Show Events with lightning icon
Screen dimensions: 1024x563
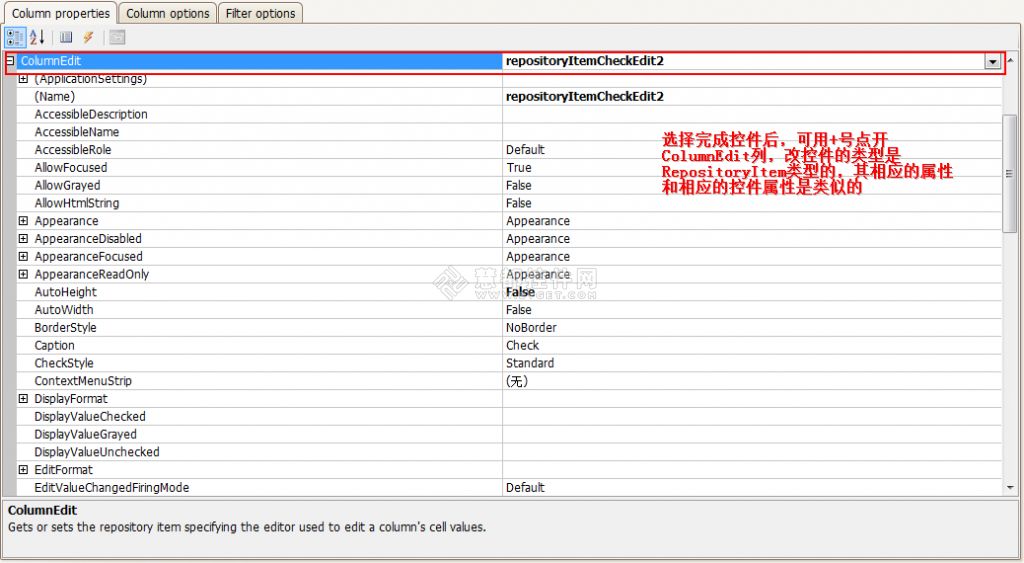click(88, 37)
